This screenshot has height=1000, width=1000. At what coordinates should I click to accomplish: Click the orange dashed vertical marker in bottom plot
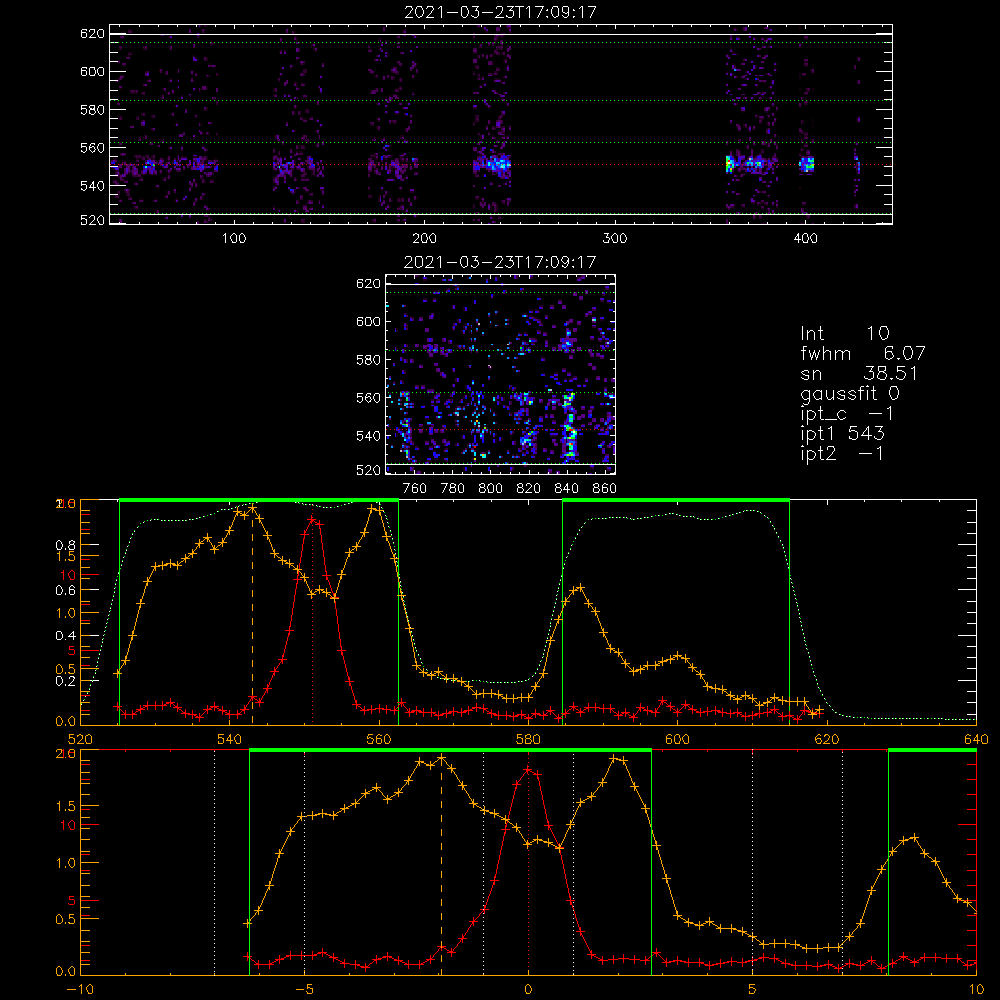tap(441, 867)
